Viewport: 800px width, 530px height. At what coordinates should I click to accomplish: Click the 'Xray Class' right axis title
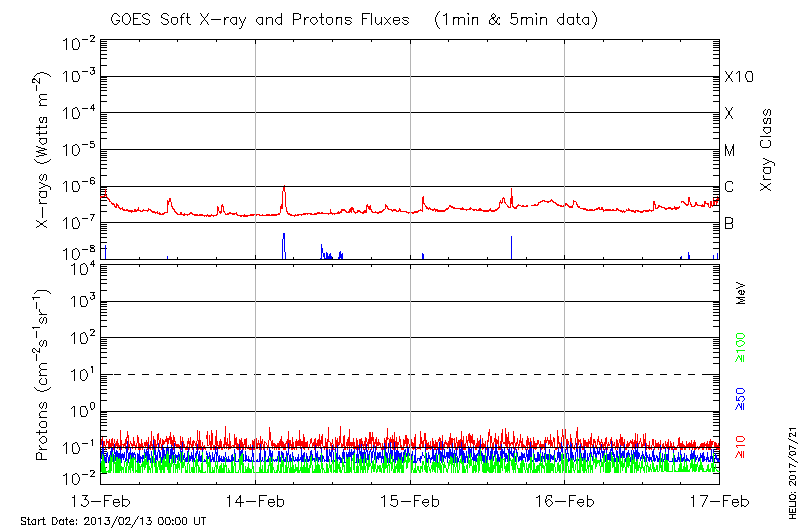(767, 150)
